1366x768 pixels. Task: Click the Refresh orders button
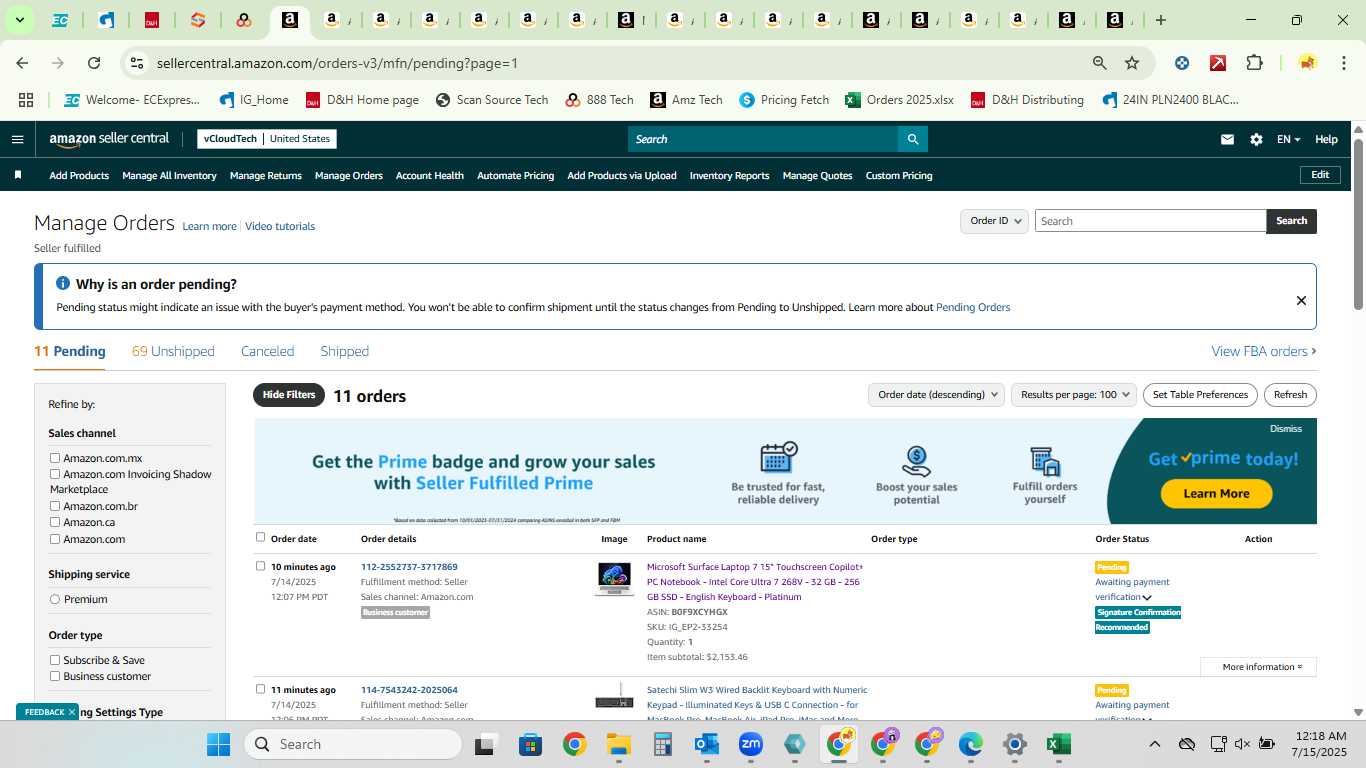click(x=1290, y=395)
